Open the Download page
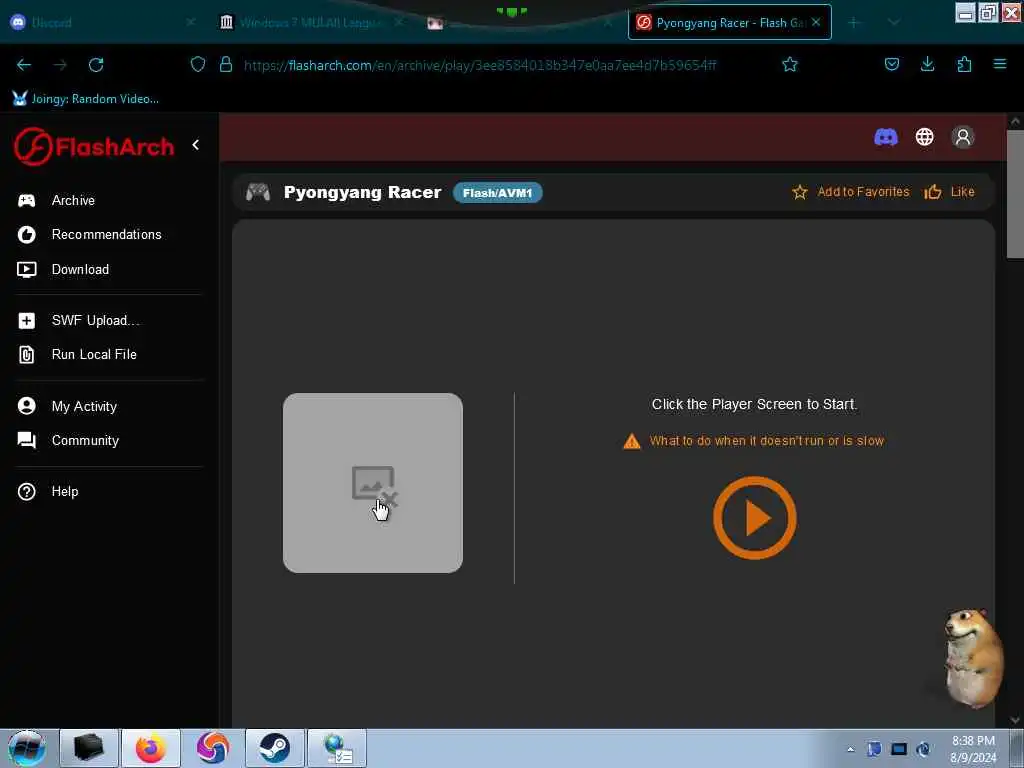 coord(80,269)
